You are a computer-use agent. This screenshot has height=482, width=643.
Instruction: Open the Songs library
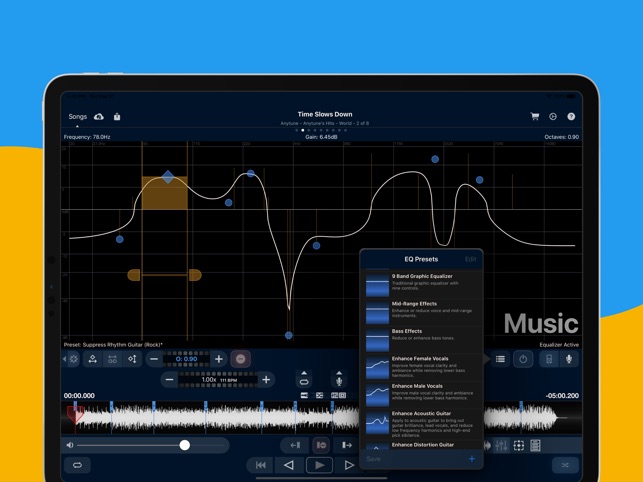[78, 117]
